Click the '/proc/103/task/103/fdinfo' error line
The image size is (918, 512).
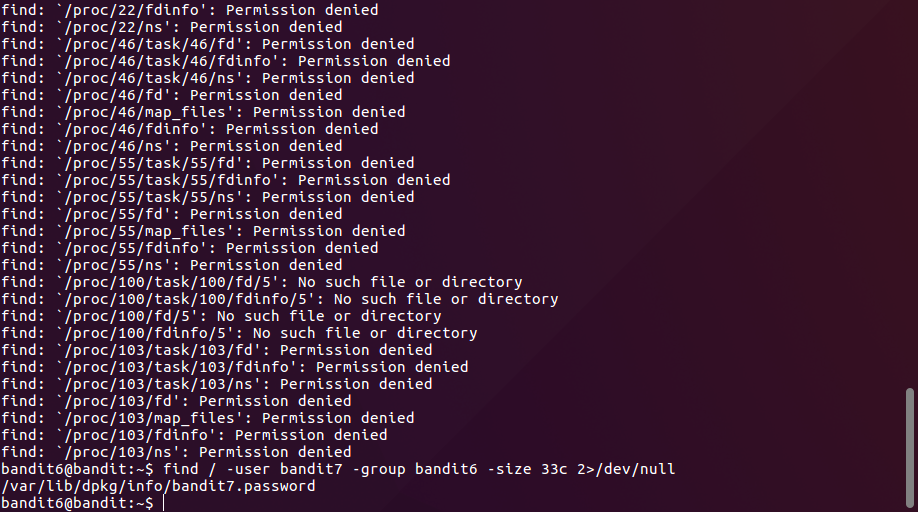[x=235, y=367]
